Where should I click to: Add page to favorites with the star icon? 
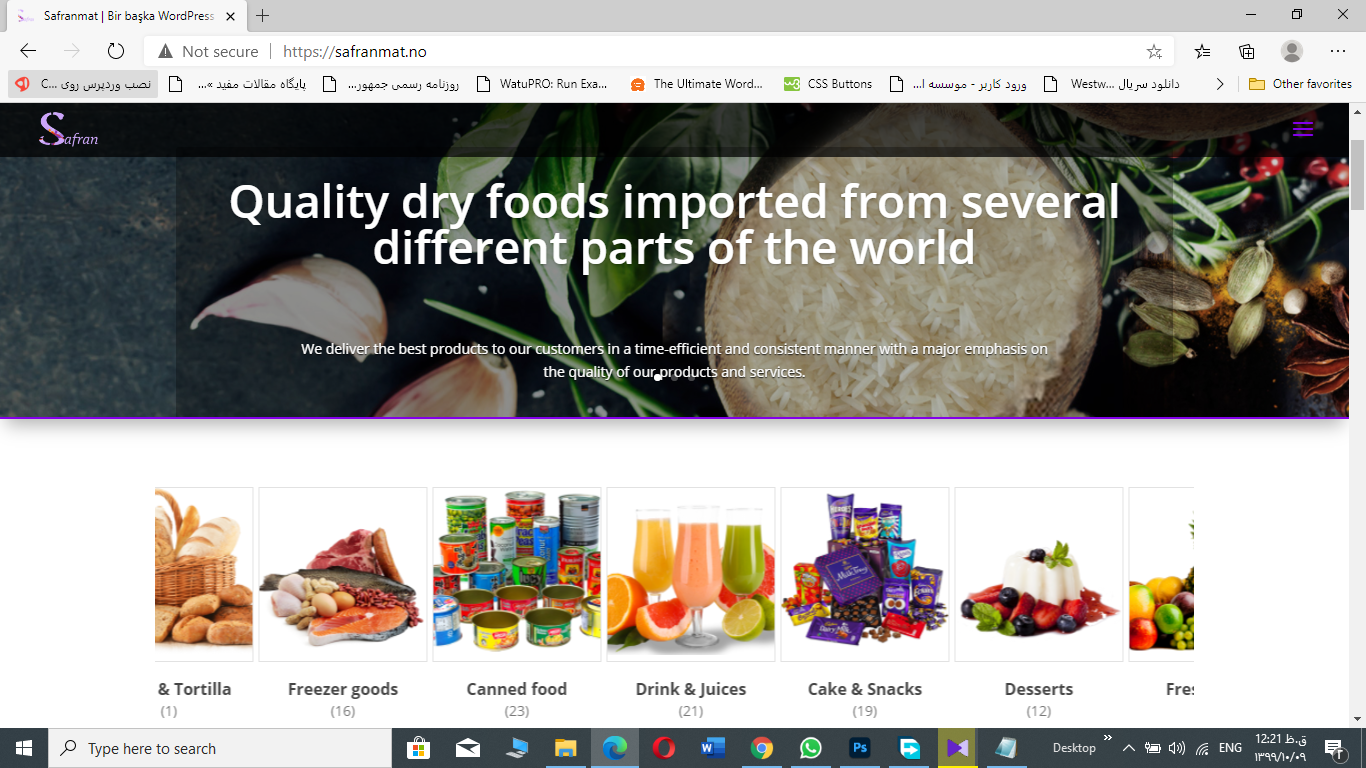(1154, 51)
